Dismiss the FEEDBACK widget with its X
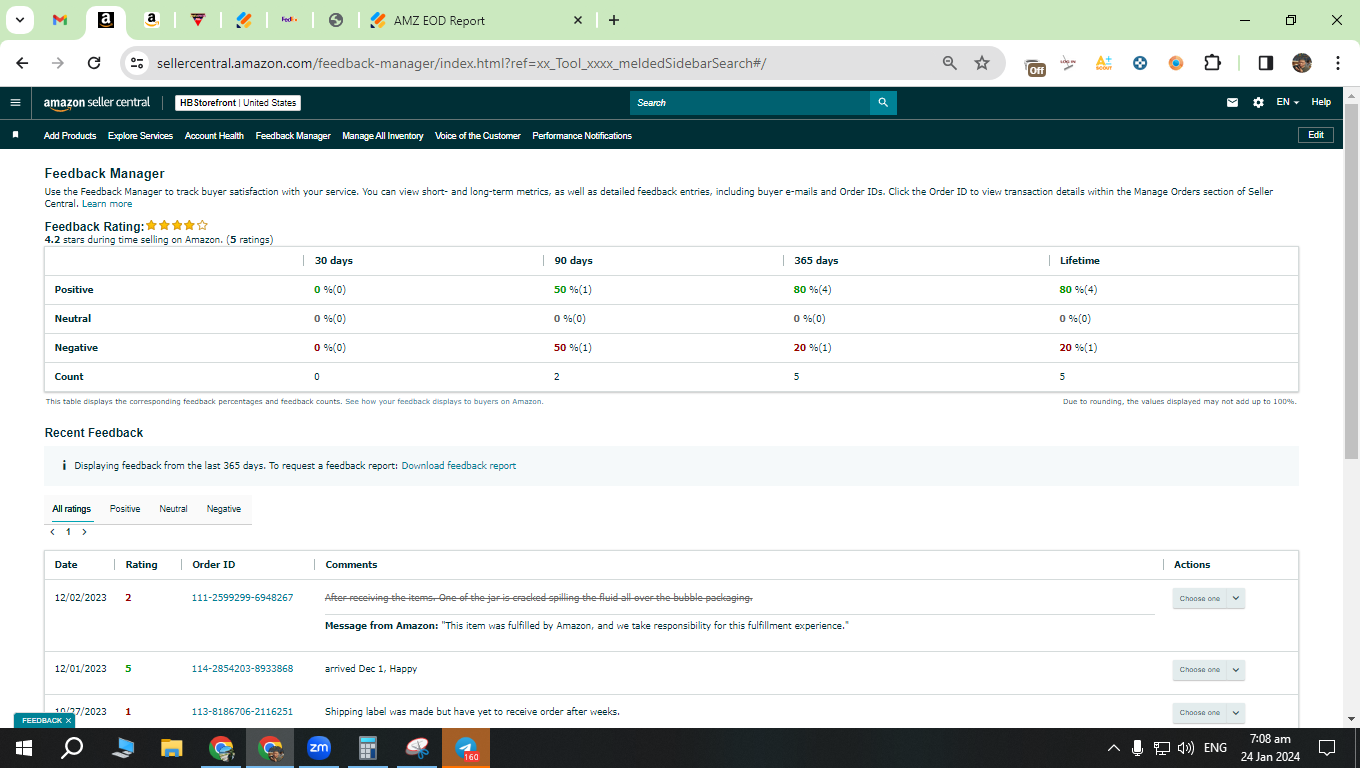Image resolution: width=1360 pixels, height=768 pixels. pyautogui.click(x=68, y=720)
